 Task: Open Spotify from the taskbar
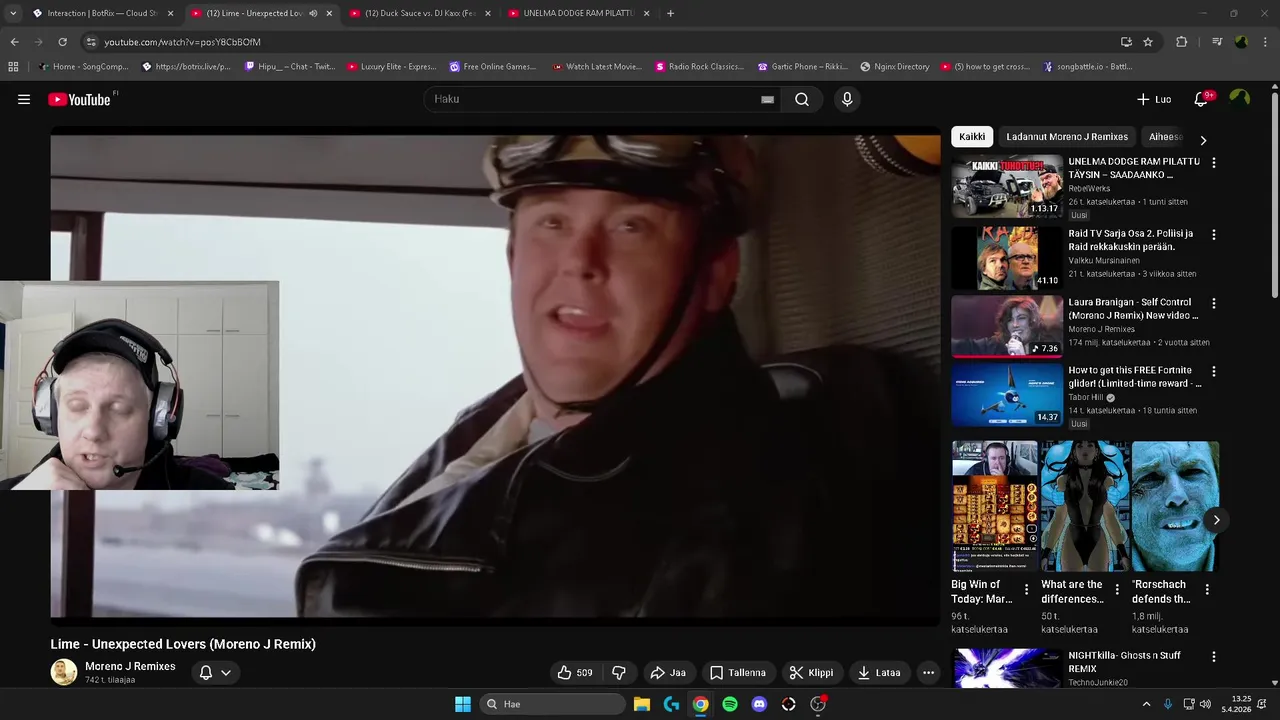pyautogui.click(x=730, y=704)
